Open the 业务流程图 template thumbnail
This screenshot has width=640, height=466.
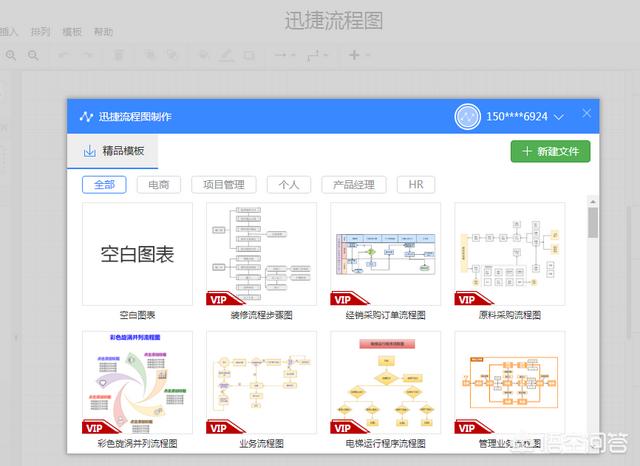pos(261,382)
